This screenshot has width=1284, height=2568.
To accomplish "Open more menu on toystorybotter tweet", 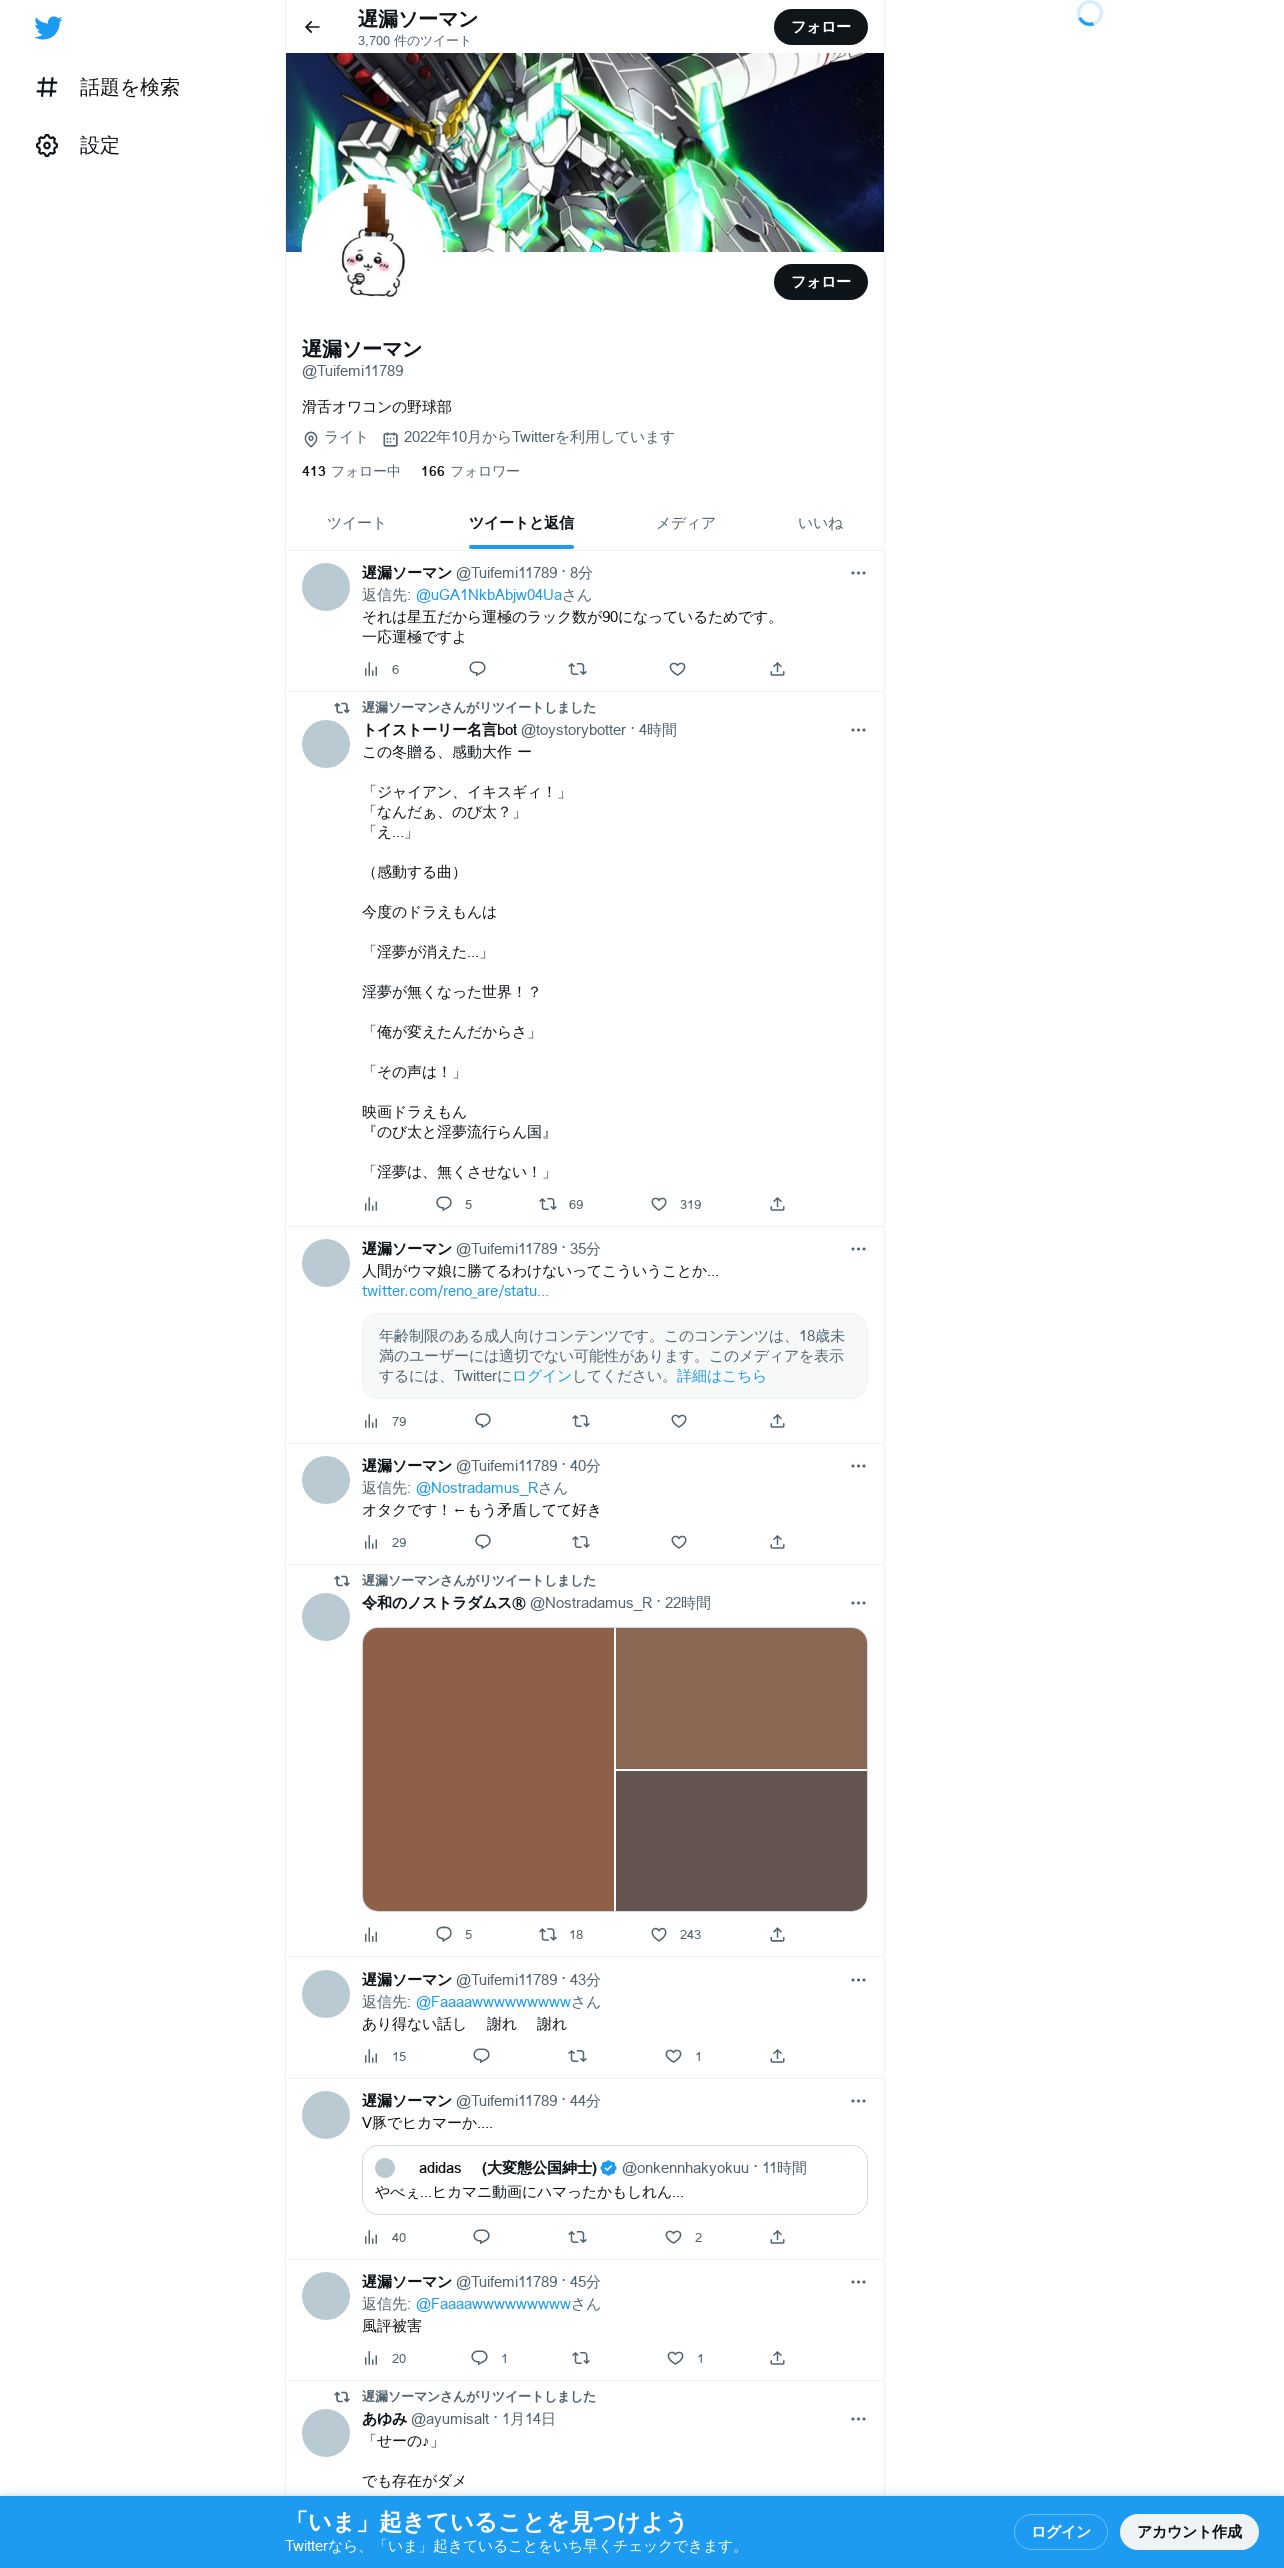I will pos(858,730).
